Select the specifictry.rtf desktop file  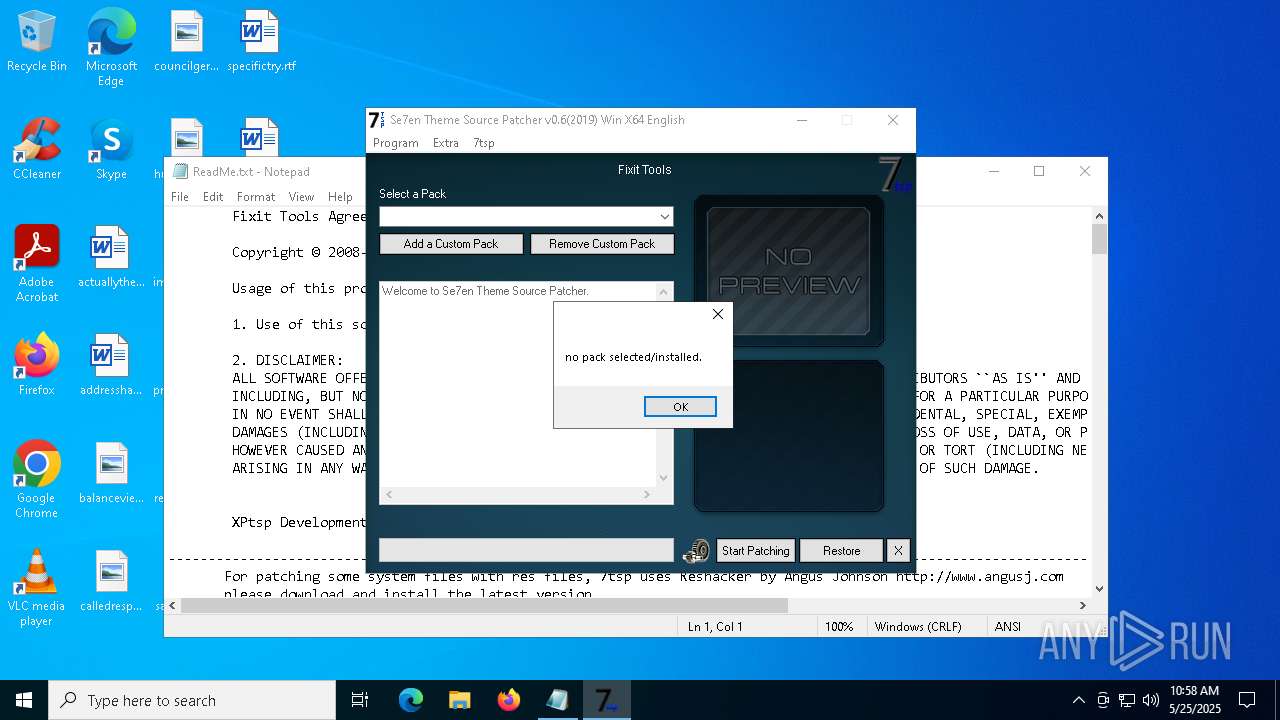click(x=261, y=41)
